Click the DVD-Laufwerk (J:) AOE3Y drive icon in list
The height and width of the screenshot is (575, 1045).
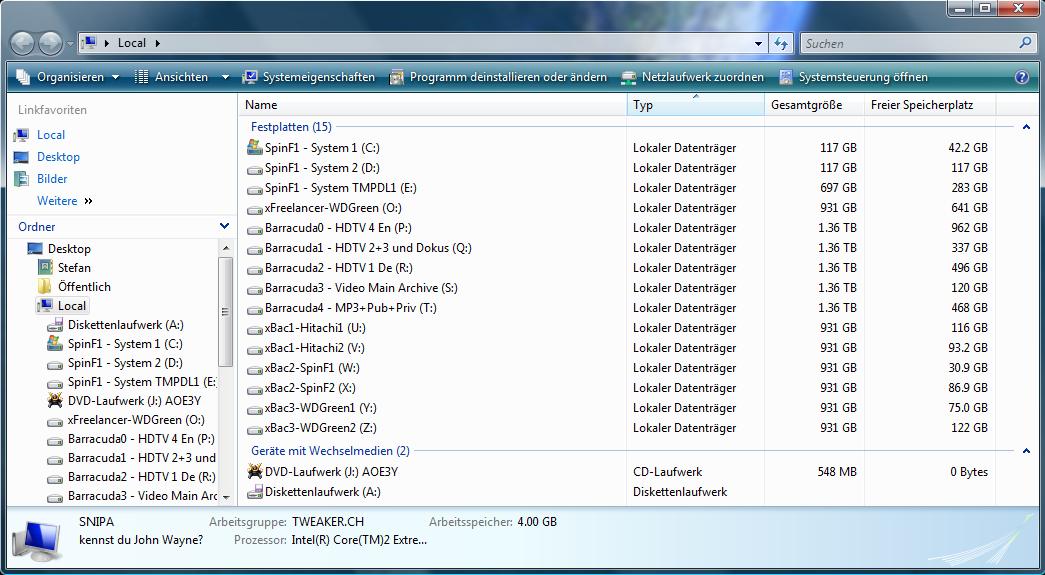point(255,472)
